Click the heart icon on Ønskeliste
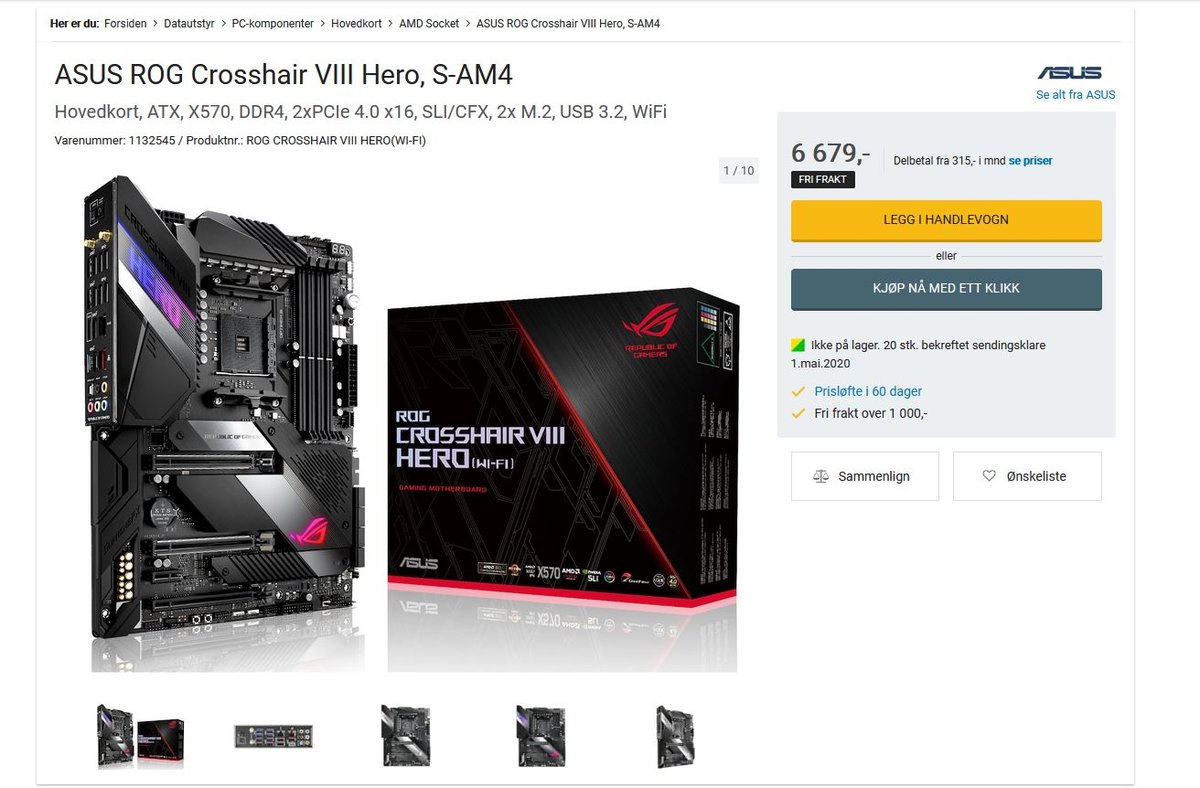This screenshot has width=1200, height=788. pos(989,476)
